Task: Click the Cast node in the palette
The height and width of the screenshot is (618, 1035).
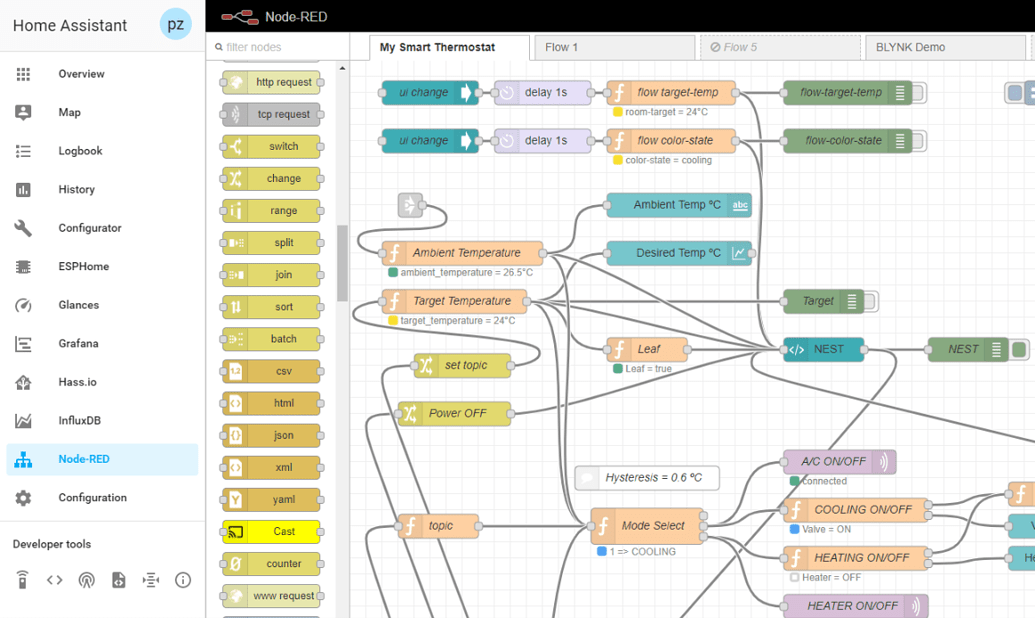Action: (x=270, y=531)
